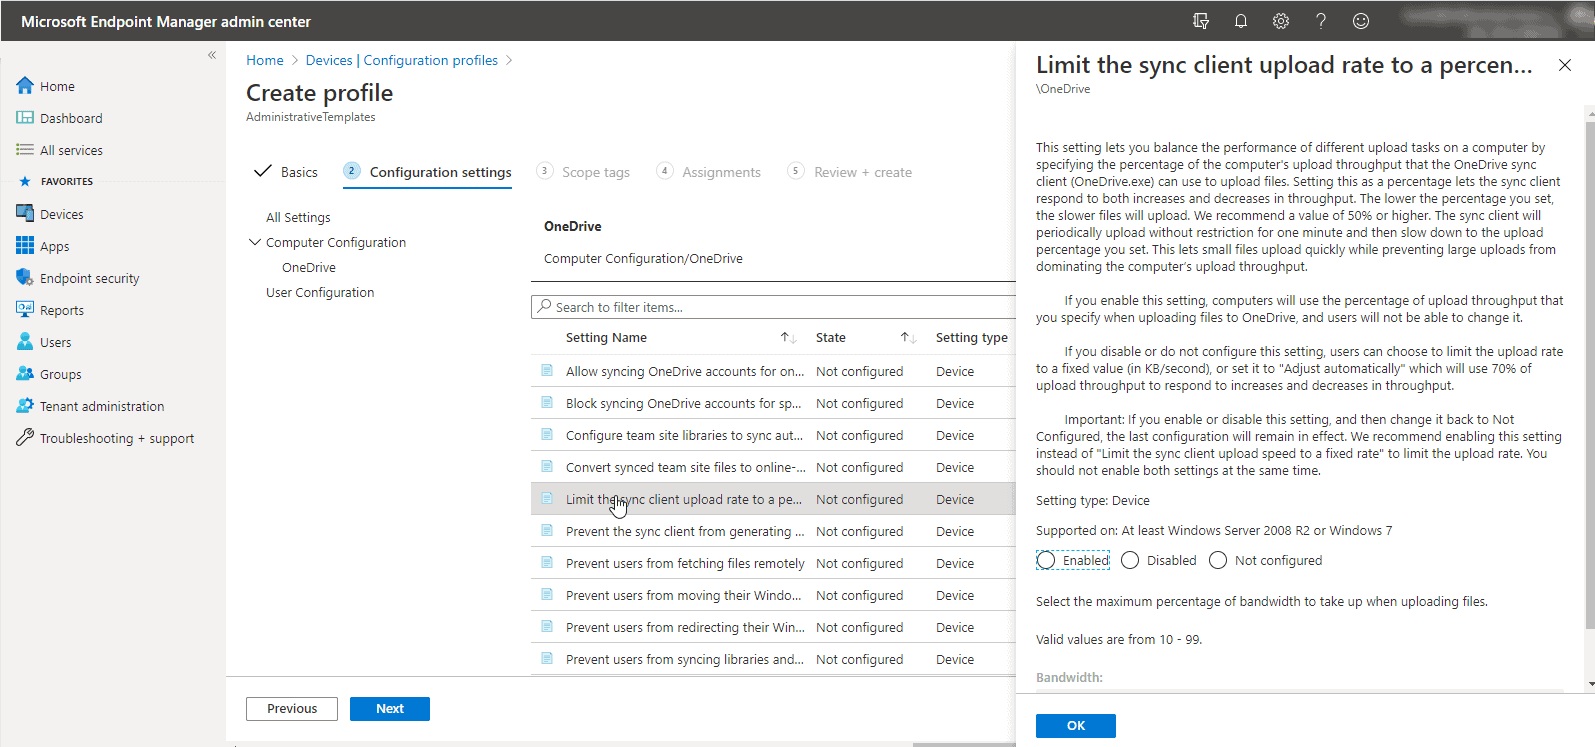Select the Disabled radio button

tap(1130, 560)
